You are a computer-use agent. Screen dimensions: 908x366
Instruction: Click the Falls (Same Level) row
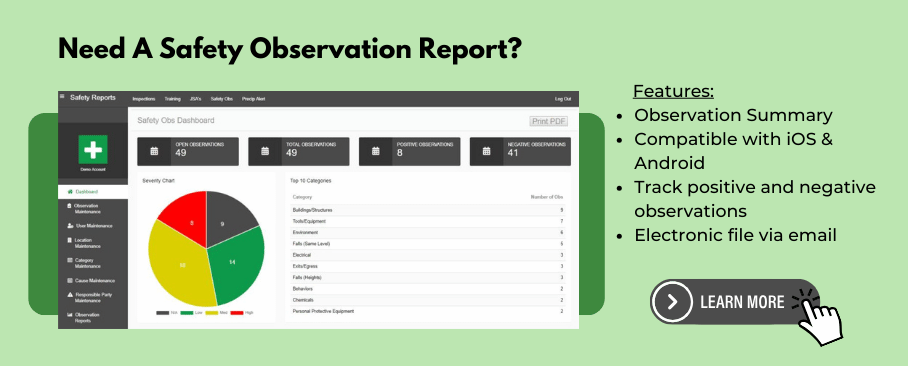(428, 244)
